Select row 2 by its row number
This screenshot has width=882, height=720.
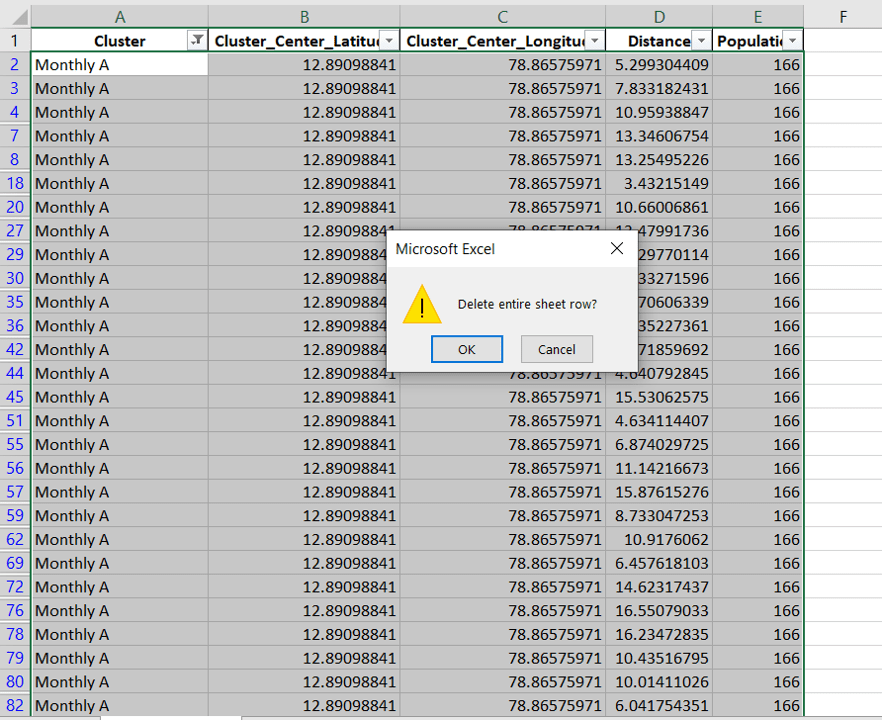(15, 63)
